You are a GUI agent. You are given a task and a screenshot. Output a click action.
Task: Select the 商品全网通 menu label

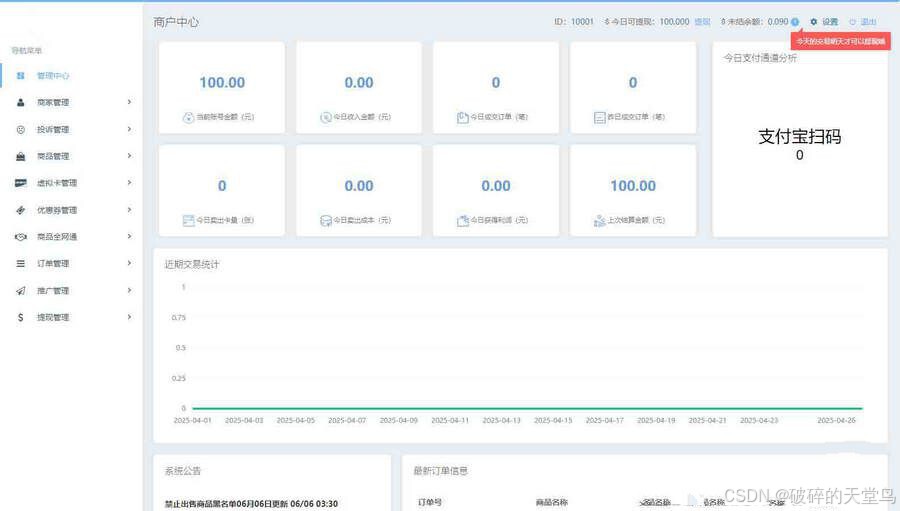click(x=57, y=237)
